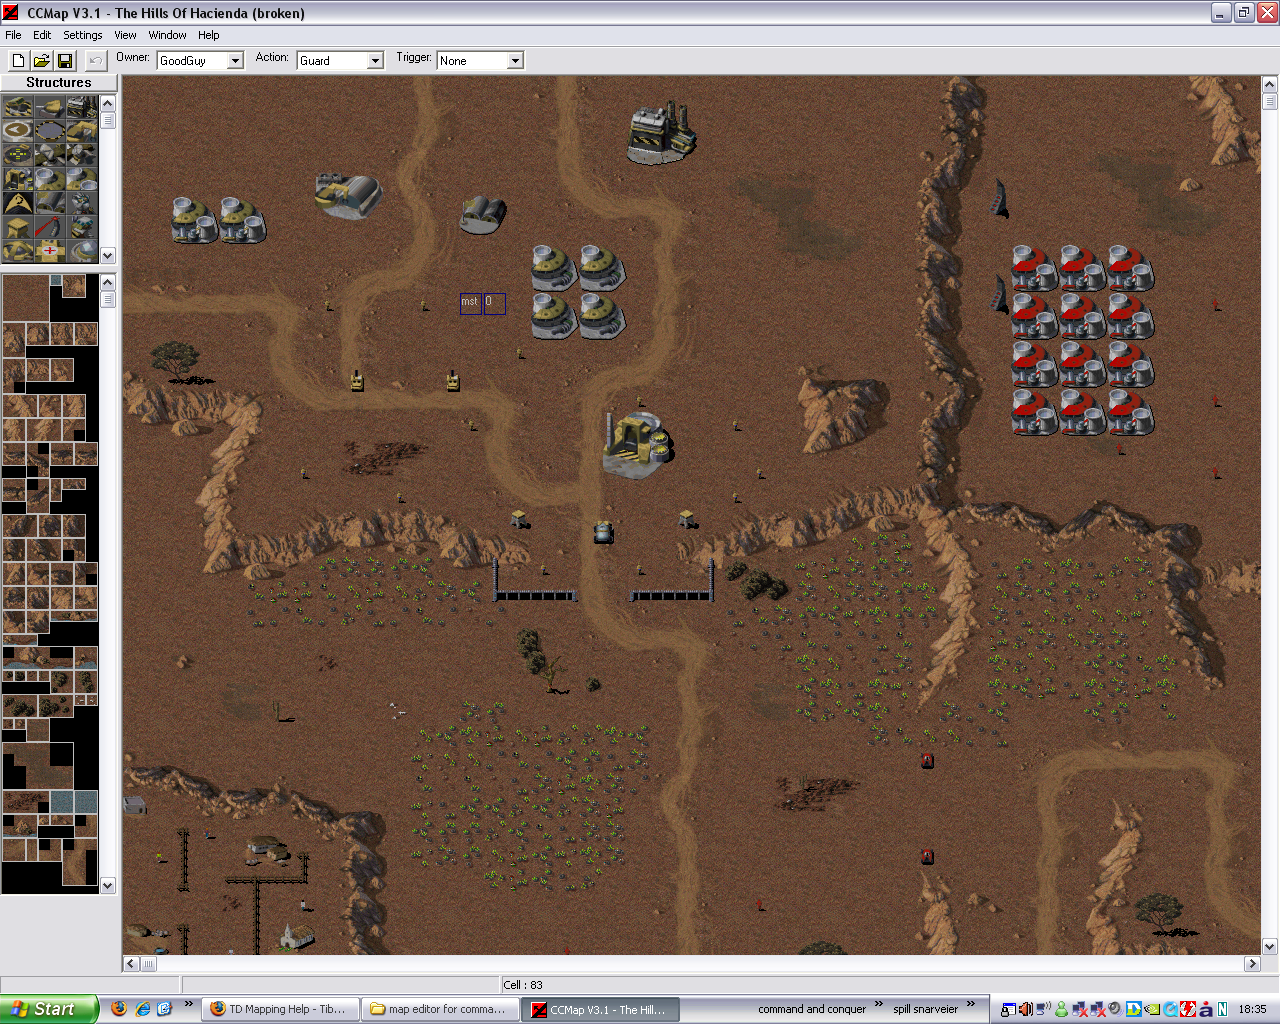Click the weapons factory building on the map
Image resolution: width=1280 pixels, height=1024 pixels.
(x=662, y=133)
